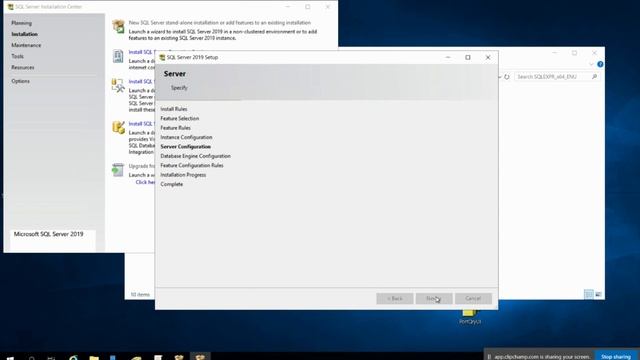Select the Maintenance tab in Installation Center
Image resolution: width=640 pixels, height=360 pixels.
(26, 45)
